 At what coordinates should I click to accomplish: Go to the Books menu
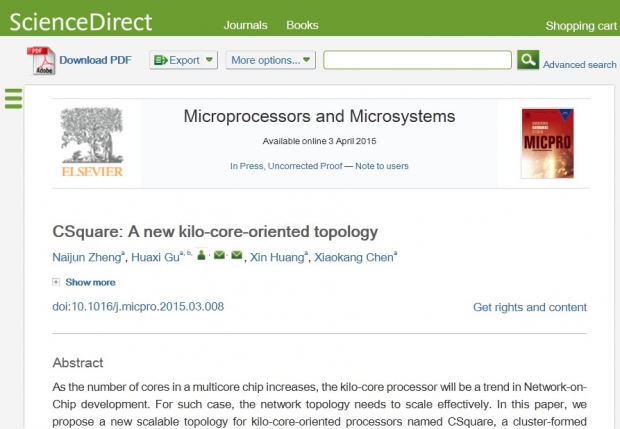point(302,25)
